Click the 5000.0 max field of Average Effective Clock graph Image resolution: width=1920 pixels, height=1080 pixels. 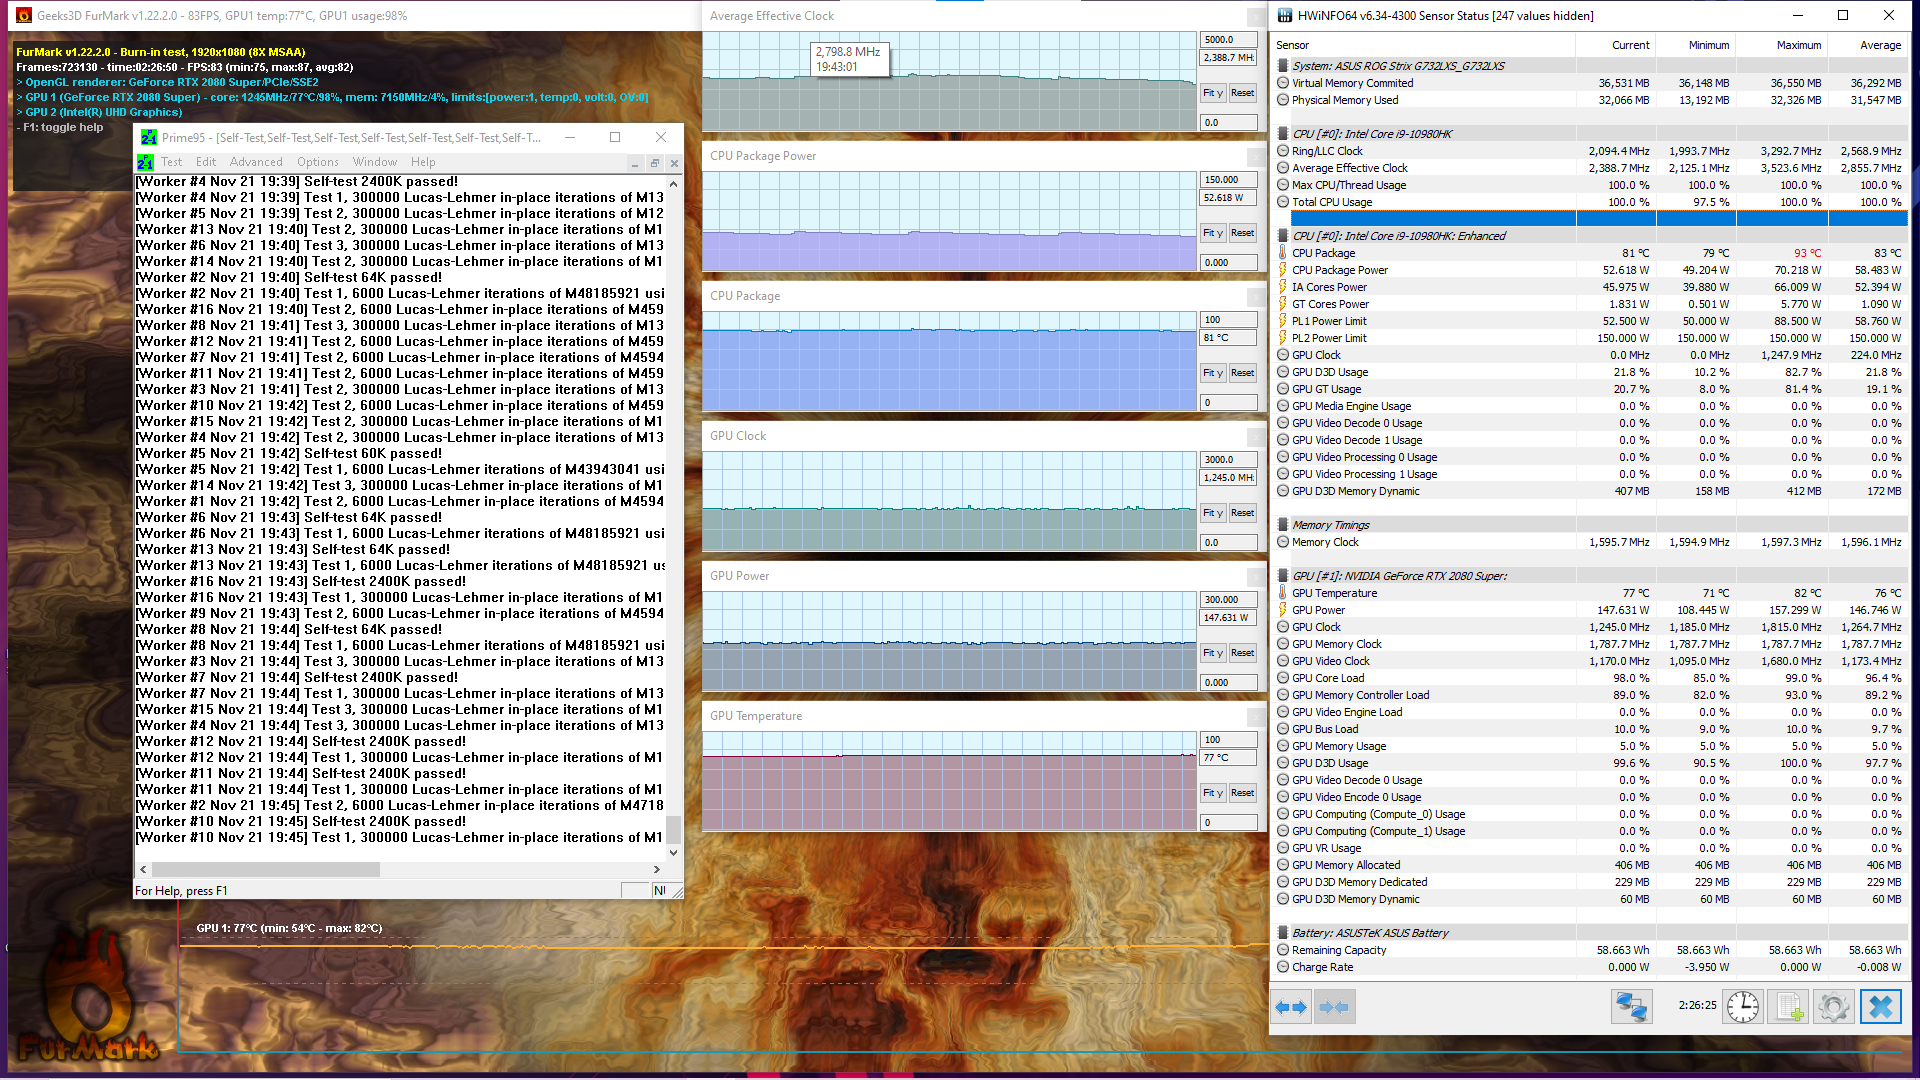point(1228,40)
